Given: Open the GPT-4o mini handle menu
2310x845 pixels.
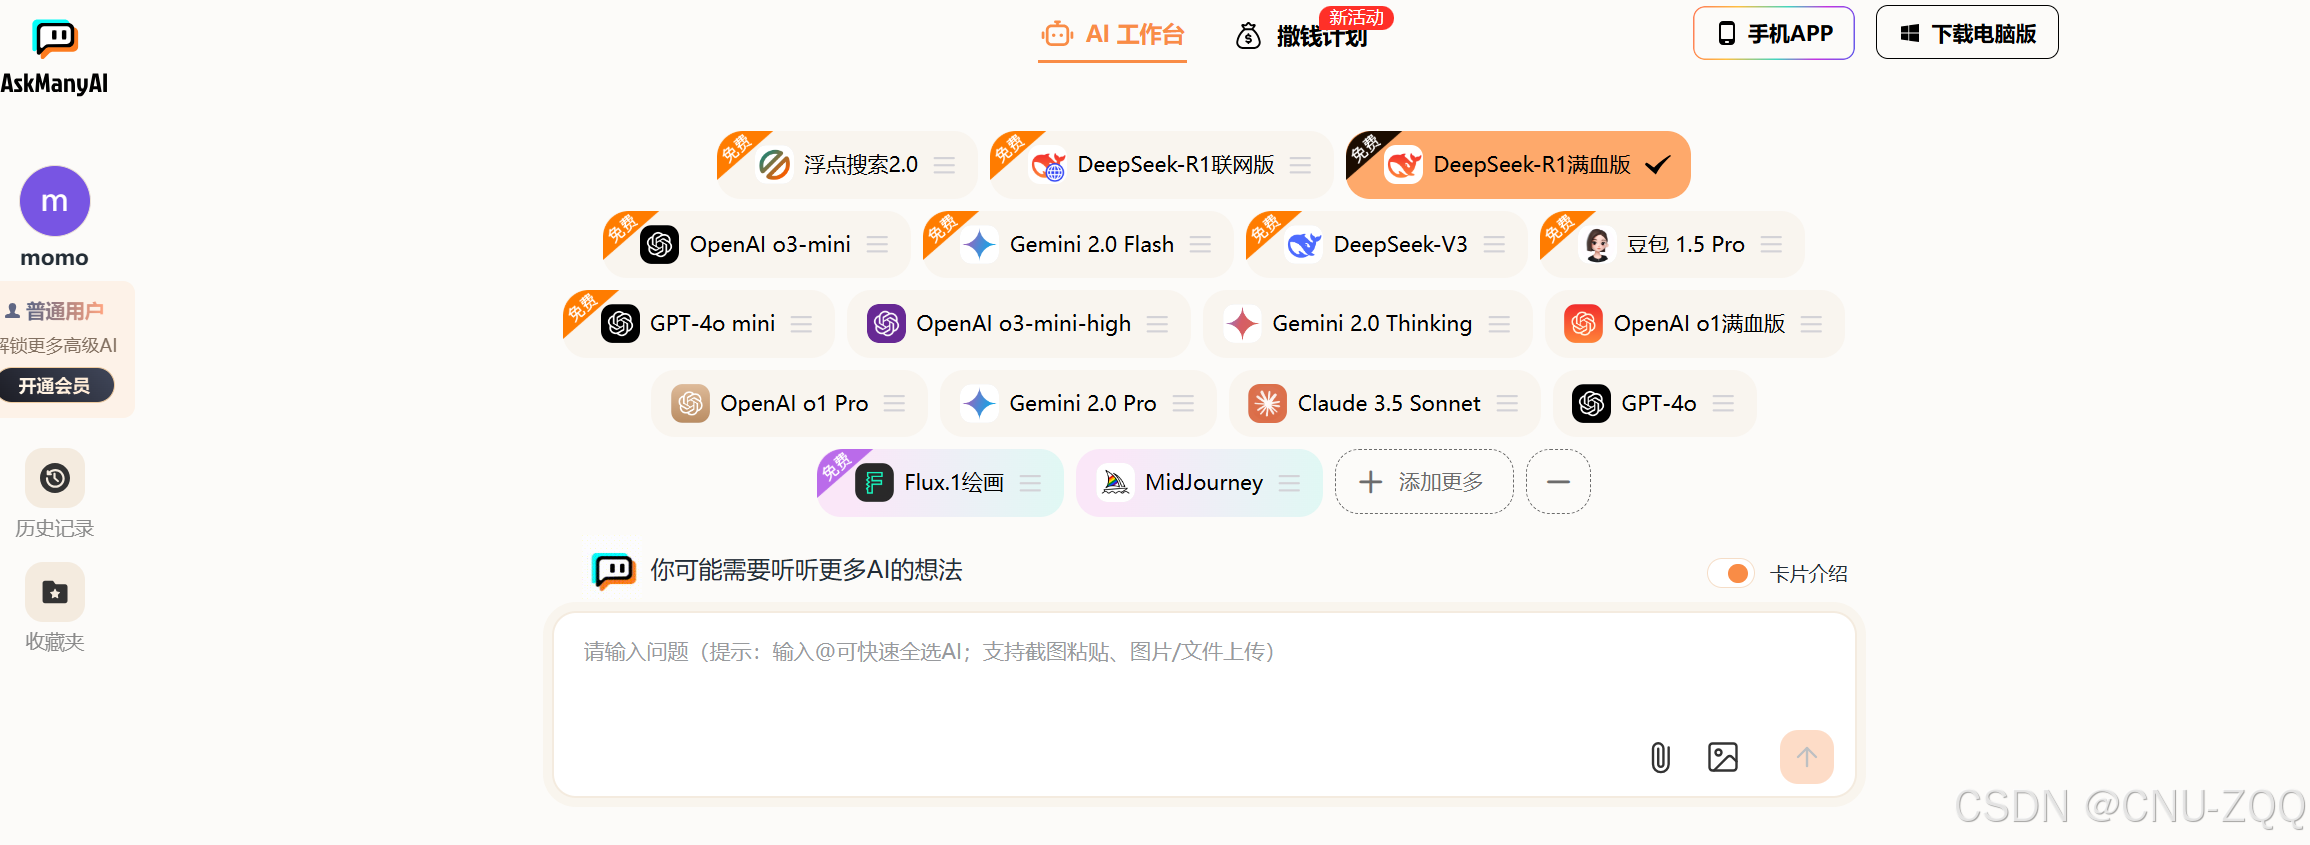Looking at the screenshot, I should [x=801, y=323].
